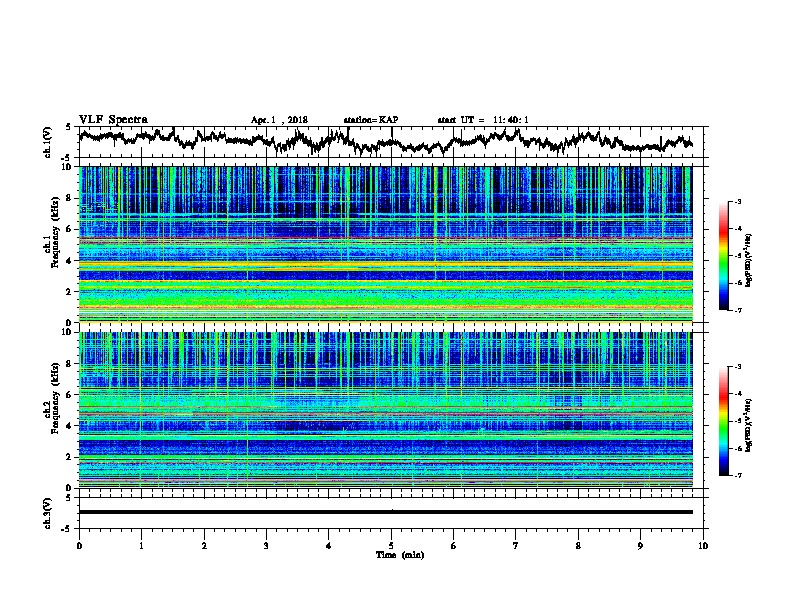792x612 pixels.
Task: Click the date text "Apr. 1 , 2018"
Action: point(279,120)
